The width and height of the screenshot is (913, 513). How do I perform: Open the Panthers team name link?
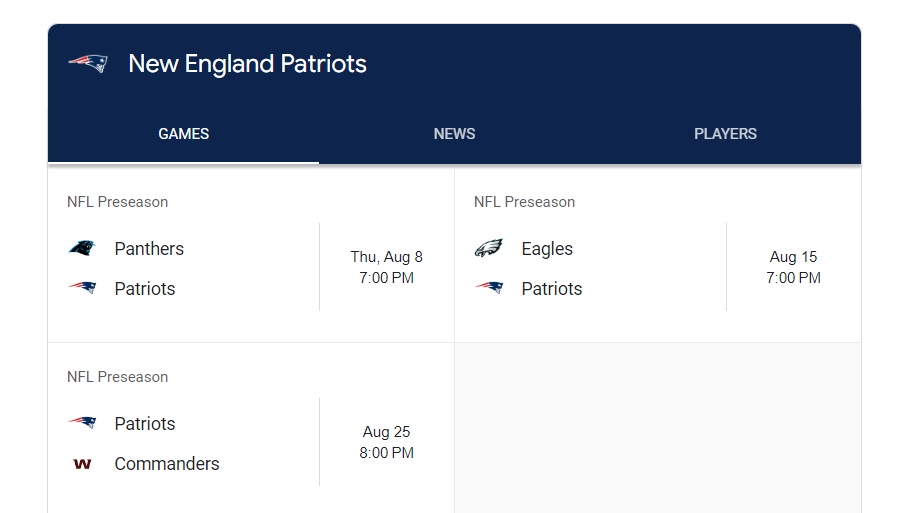click(x=149, y=249)
